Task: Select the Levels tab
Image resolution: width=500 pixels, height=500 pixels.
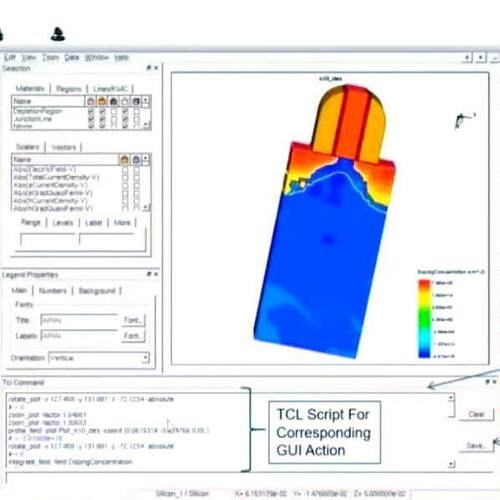Action: pyautogui.click(x=63, y=223)
